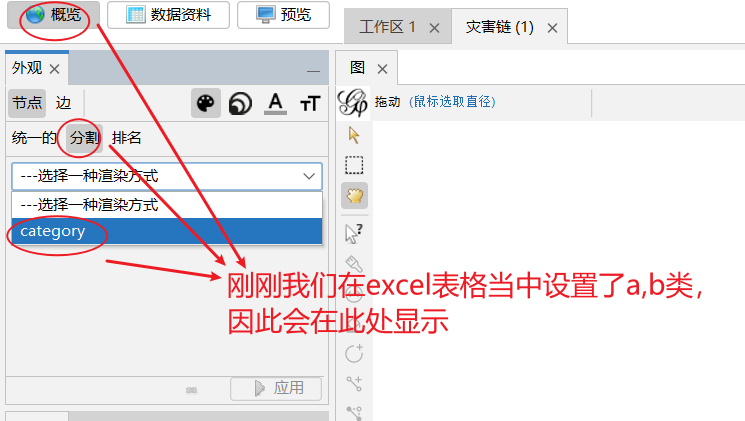
Task: Select the color palette icon
Action: pos(206,103)
